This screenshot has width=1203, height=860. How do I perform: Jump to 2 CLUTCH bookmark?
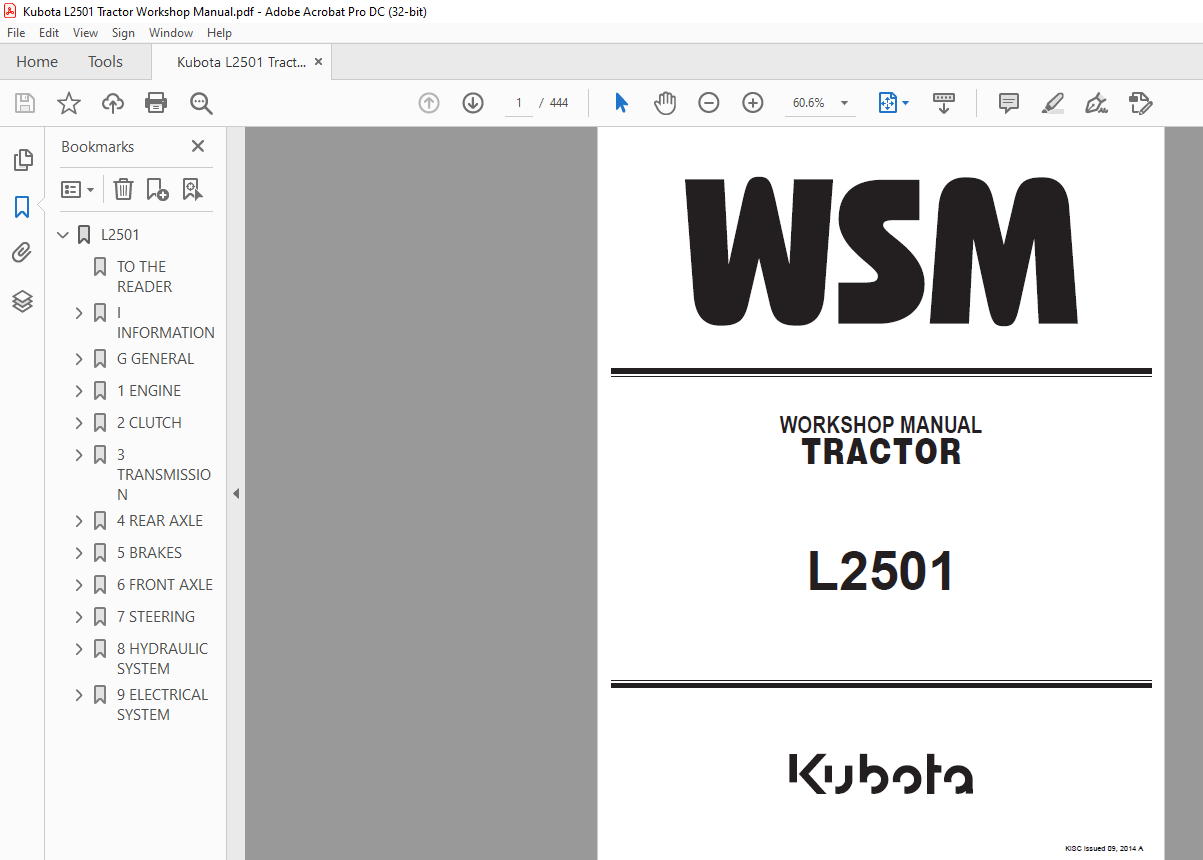click(x=149, y=423)
